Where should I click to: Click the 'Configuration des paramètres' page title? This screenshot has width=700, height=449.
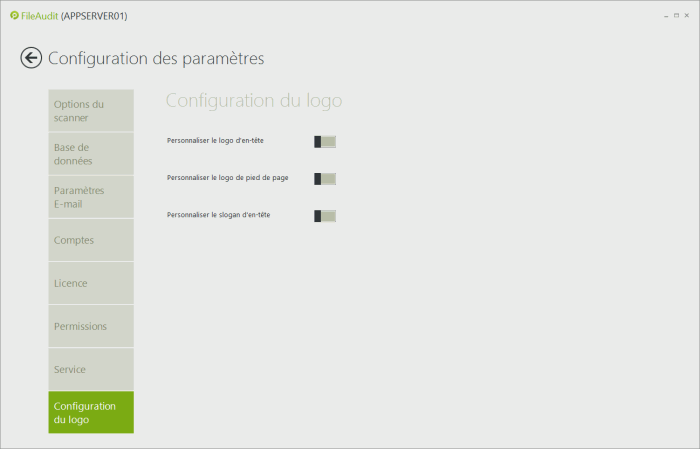click(156, 58)
